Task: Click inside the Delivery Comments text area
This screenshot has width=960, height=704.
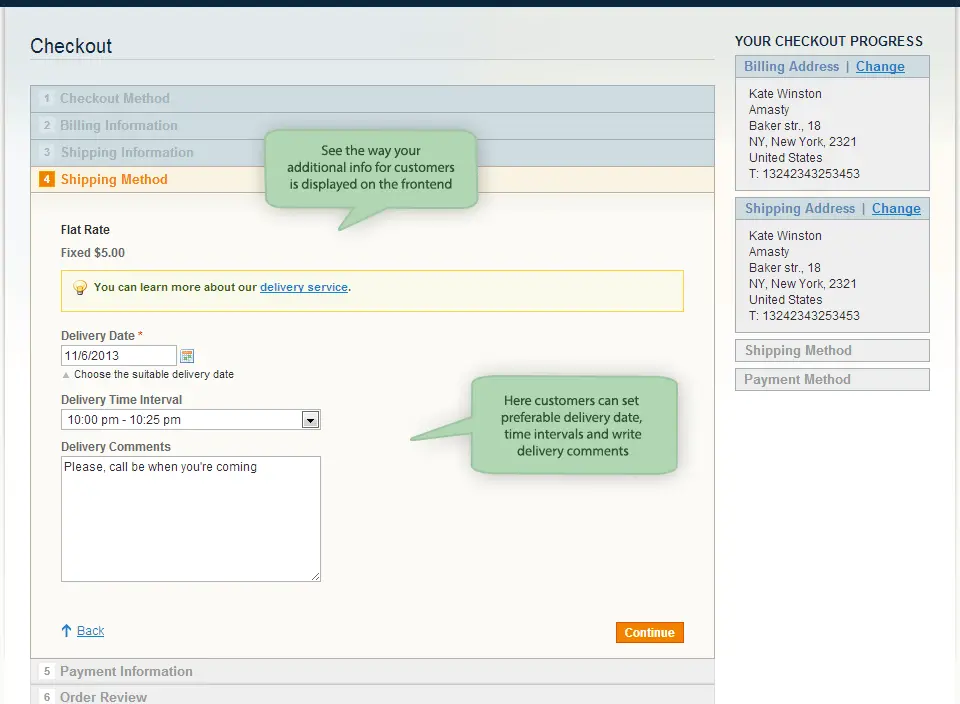Action: click(190, 518)
